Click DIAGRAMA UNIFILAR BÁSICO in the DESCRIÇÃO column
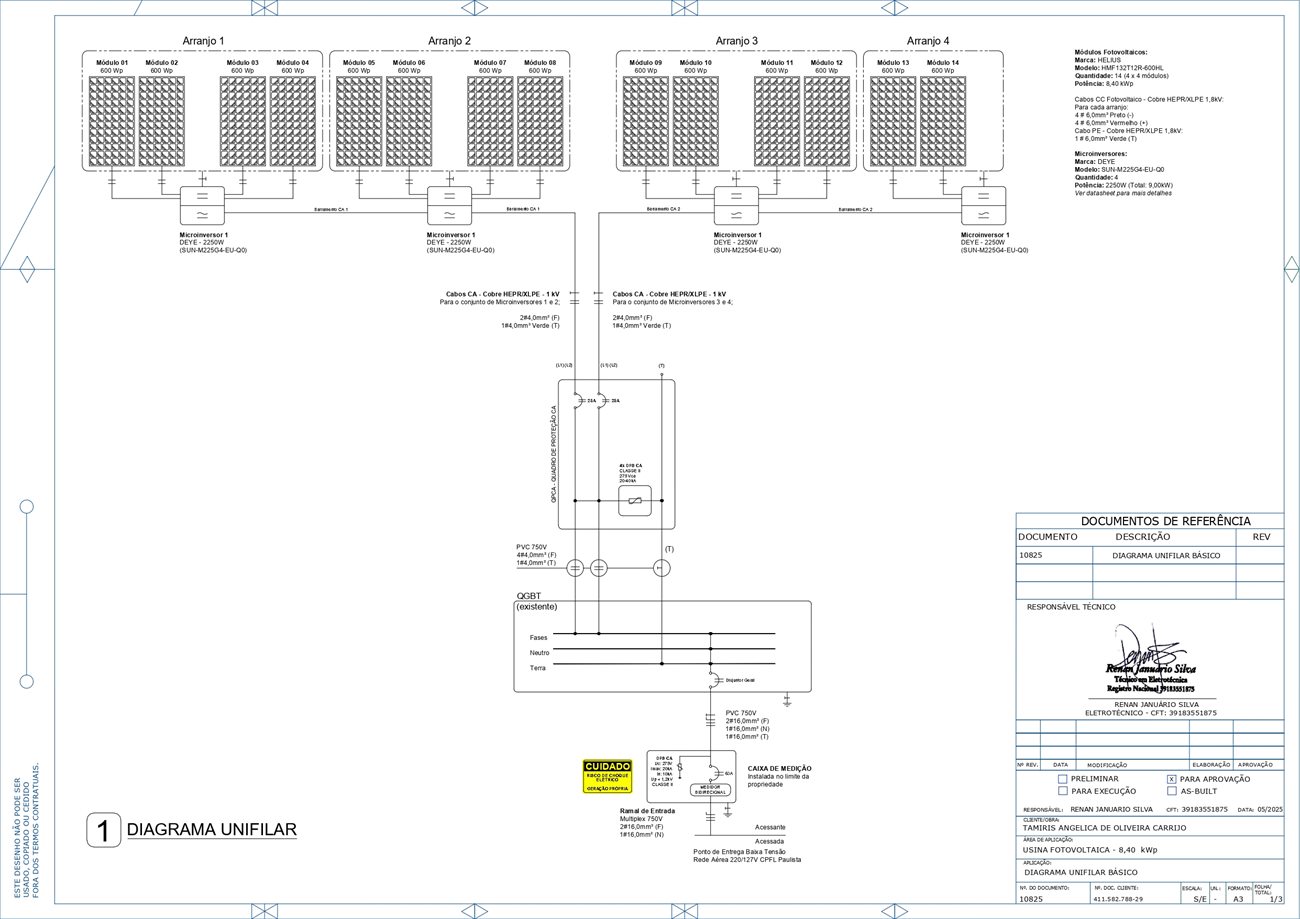The height and width of the screenshot is (919, 1300). click(x=1166, y=555)
